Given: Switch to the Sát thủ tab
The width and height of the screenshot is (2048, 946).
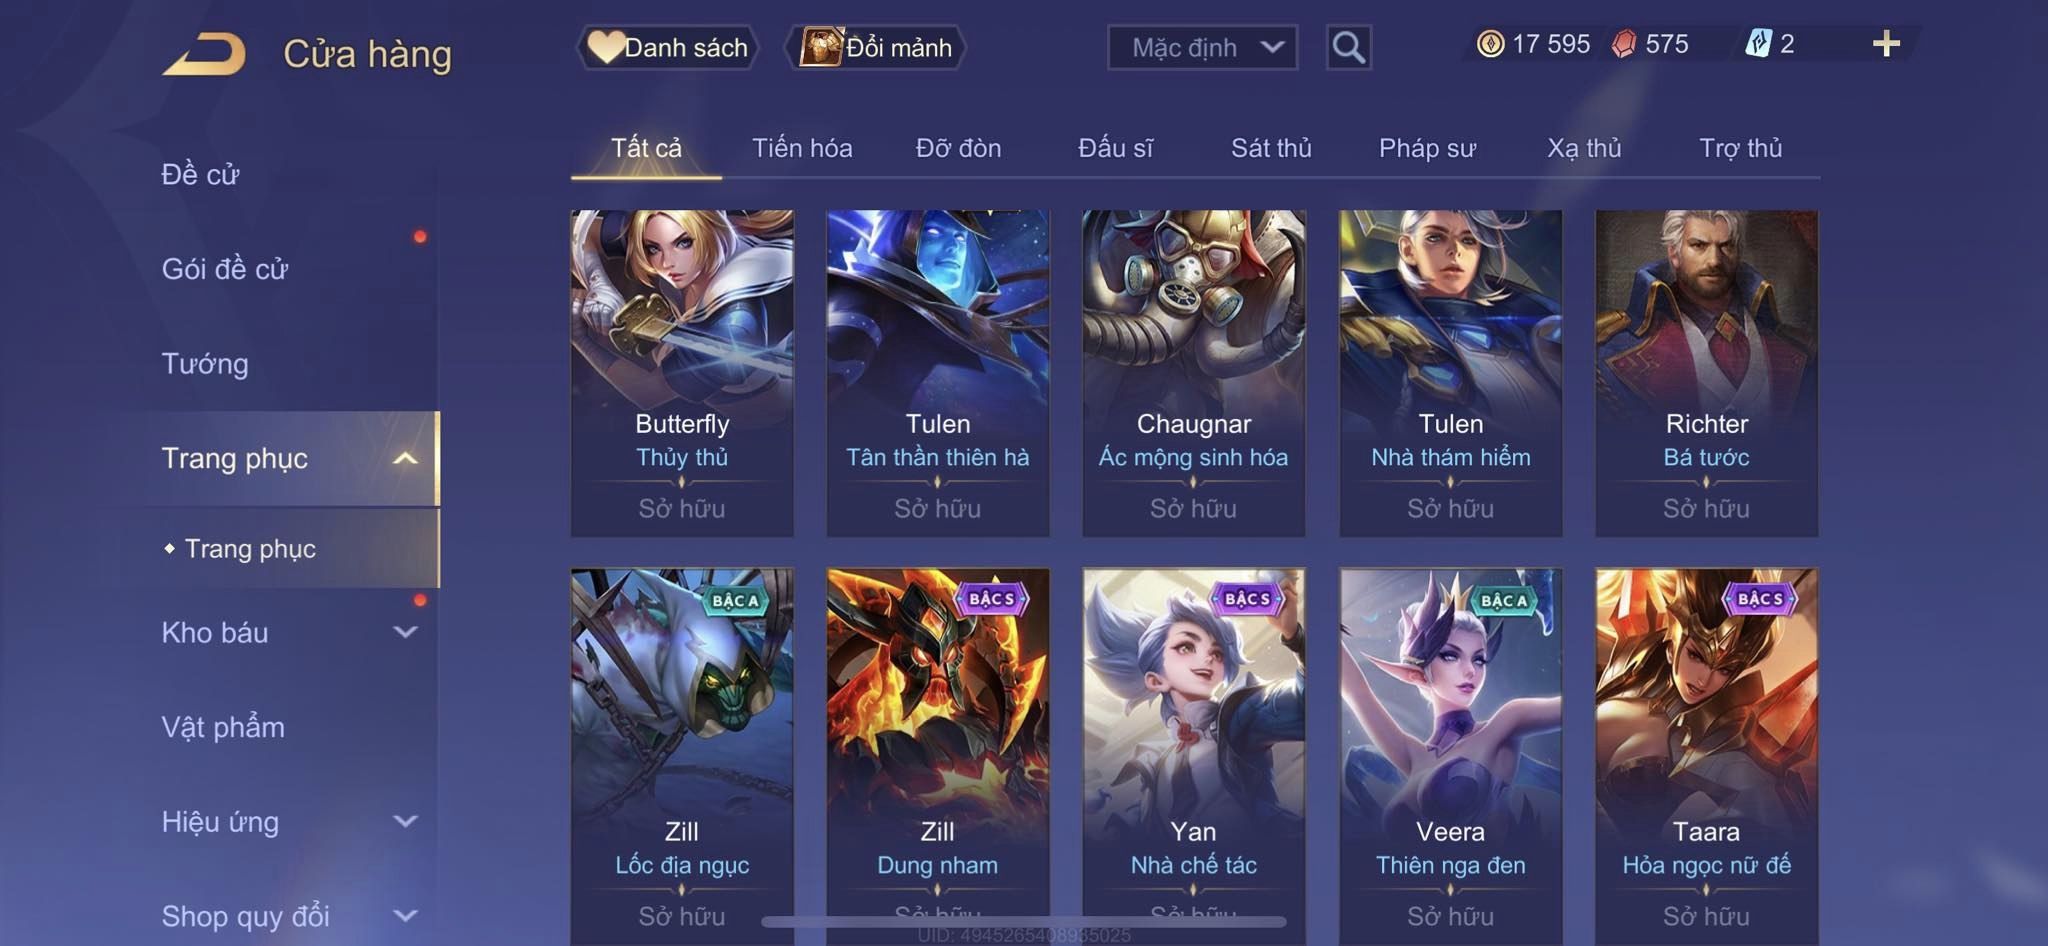Looking at the screenshot, I should [1271, 148].
